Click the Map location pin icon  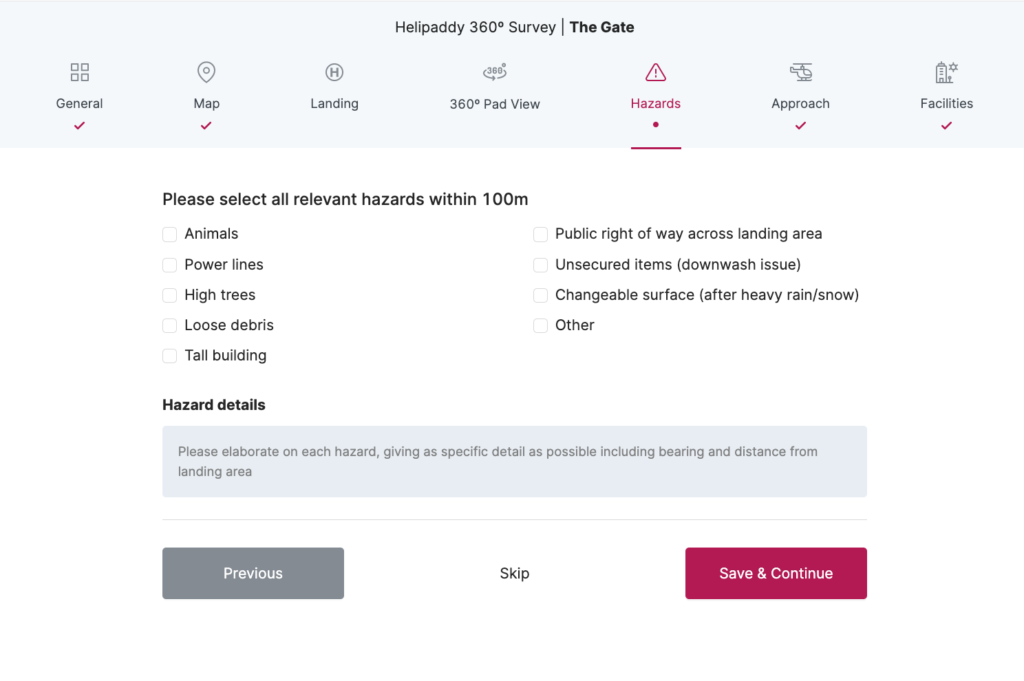[206, 72]
